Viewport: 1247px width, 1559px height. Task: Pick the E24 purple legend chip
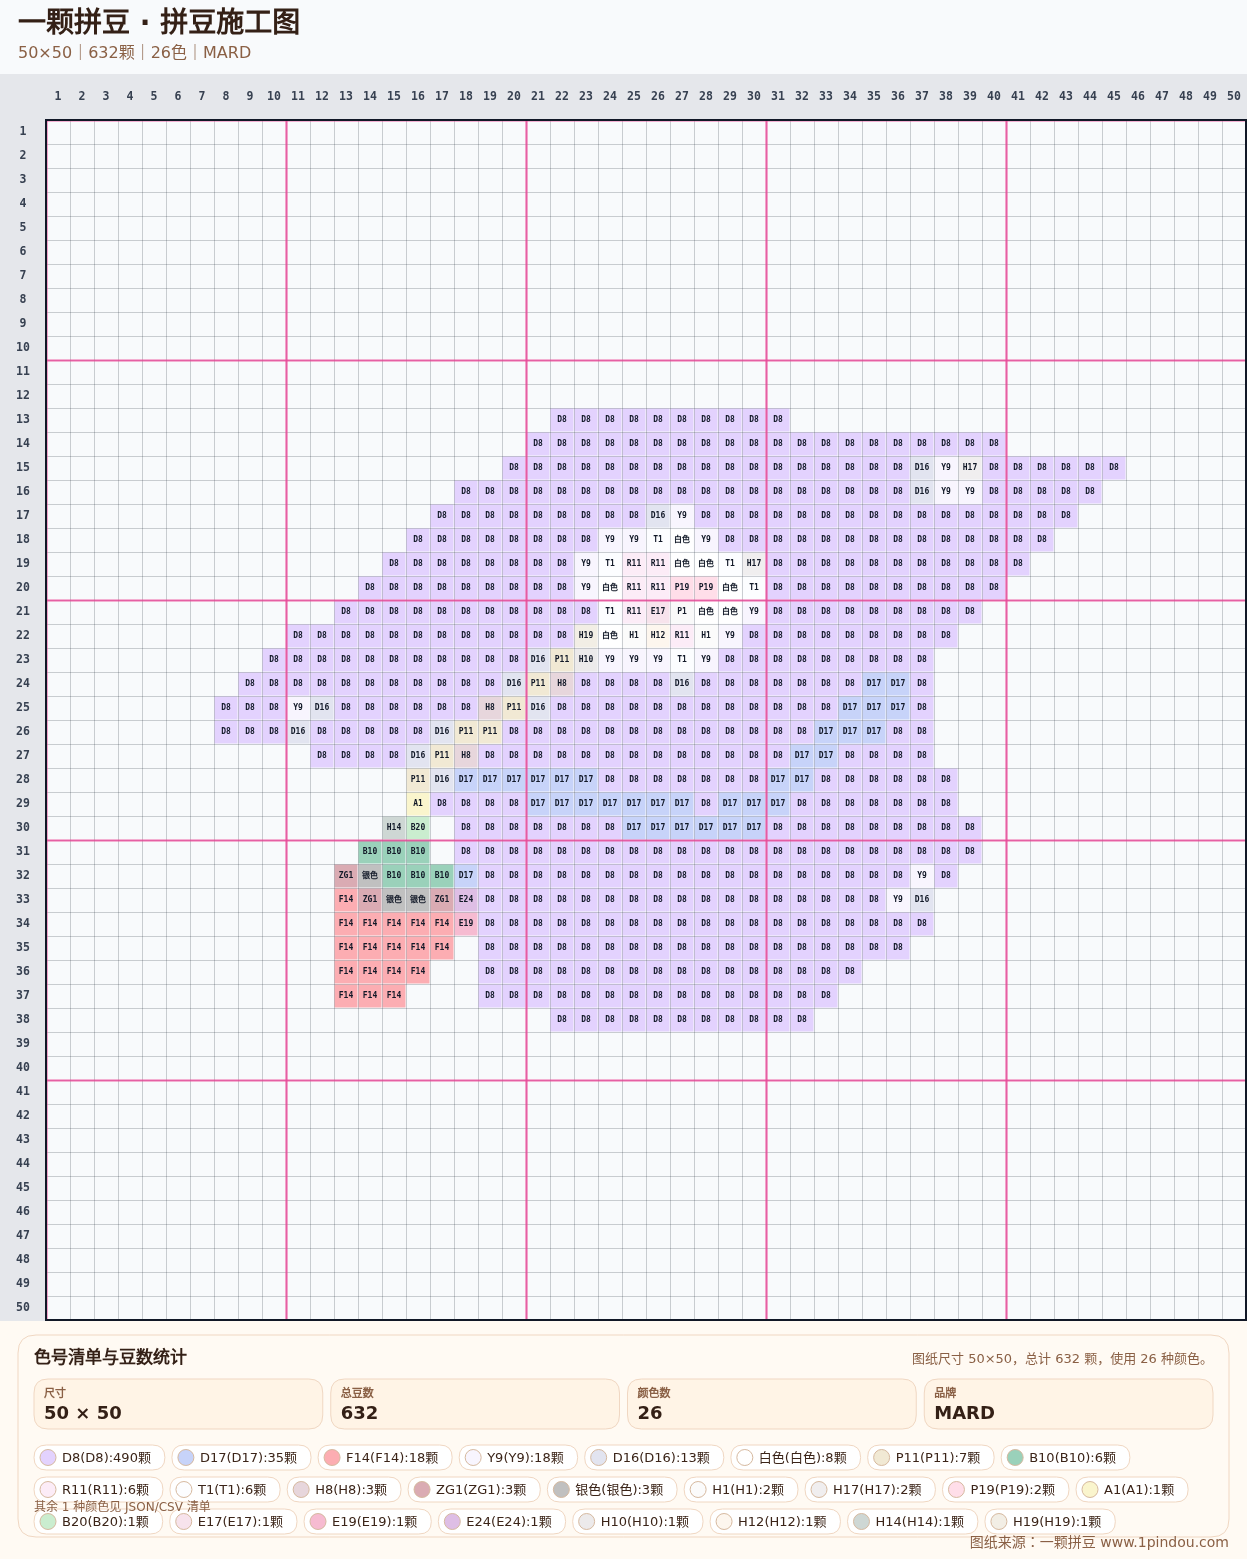(x=502, y=1522)
